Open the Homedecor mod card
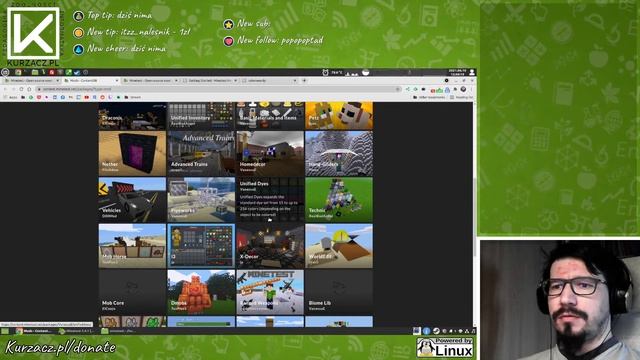The image size is (640, 360). pyautogui.click(x=270, y=153)
